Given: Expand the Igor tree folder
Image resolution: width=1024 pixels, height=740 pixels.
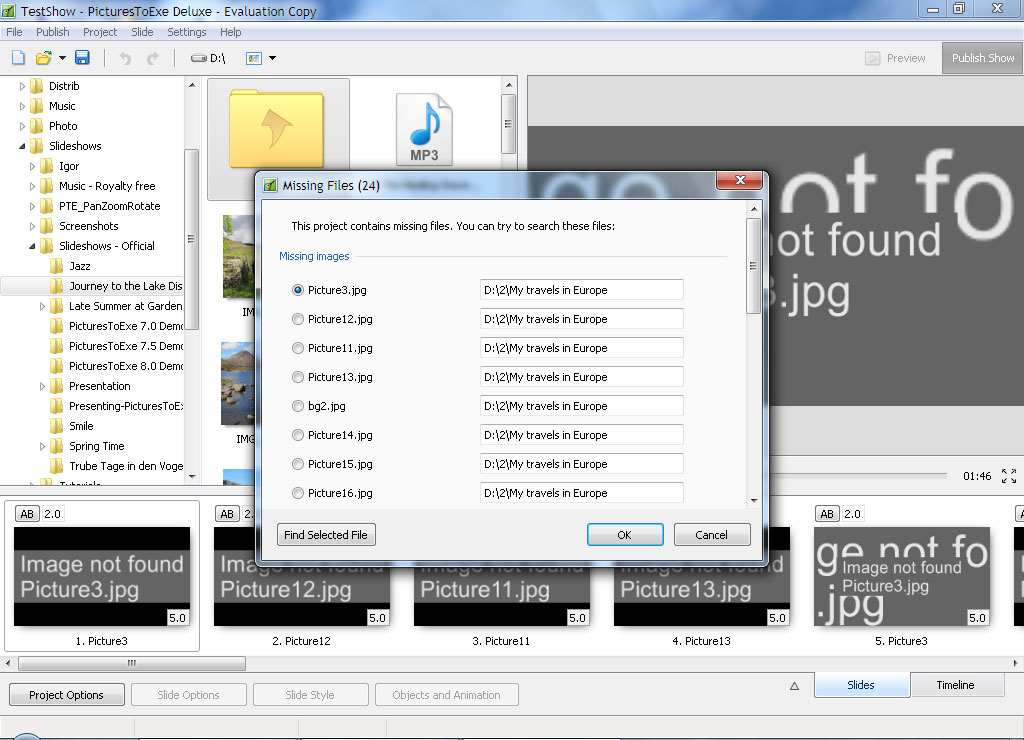Looking at the screenshot, I should [32, 167].
